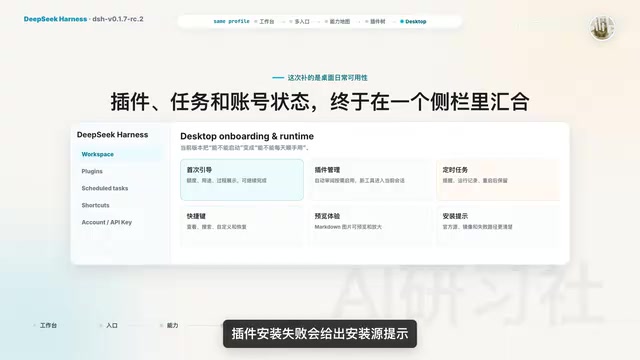Open the 插件管理 card
Screen dimensions: 640x360
(x=370, y=180)
